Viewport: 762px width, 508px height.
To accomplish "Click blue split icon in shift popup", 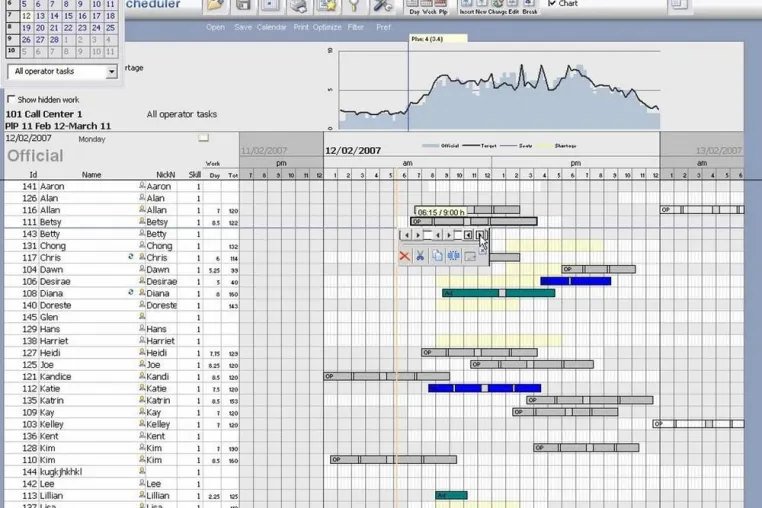I will click(453, 256).
